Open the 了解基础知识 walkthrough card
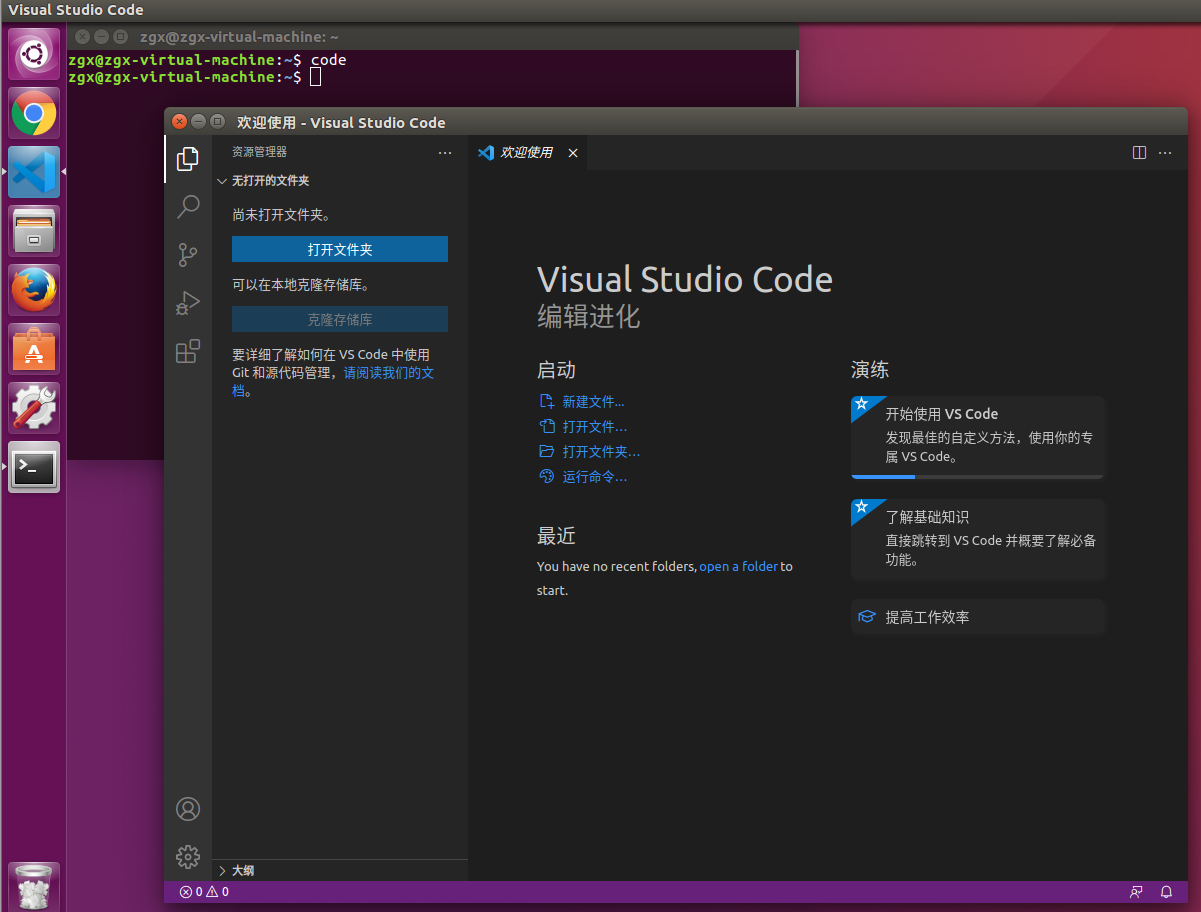The width and height of the screenshot is (1201, 912). coord(978,540)
